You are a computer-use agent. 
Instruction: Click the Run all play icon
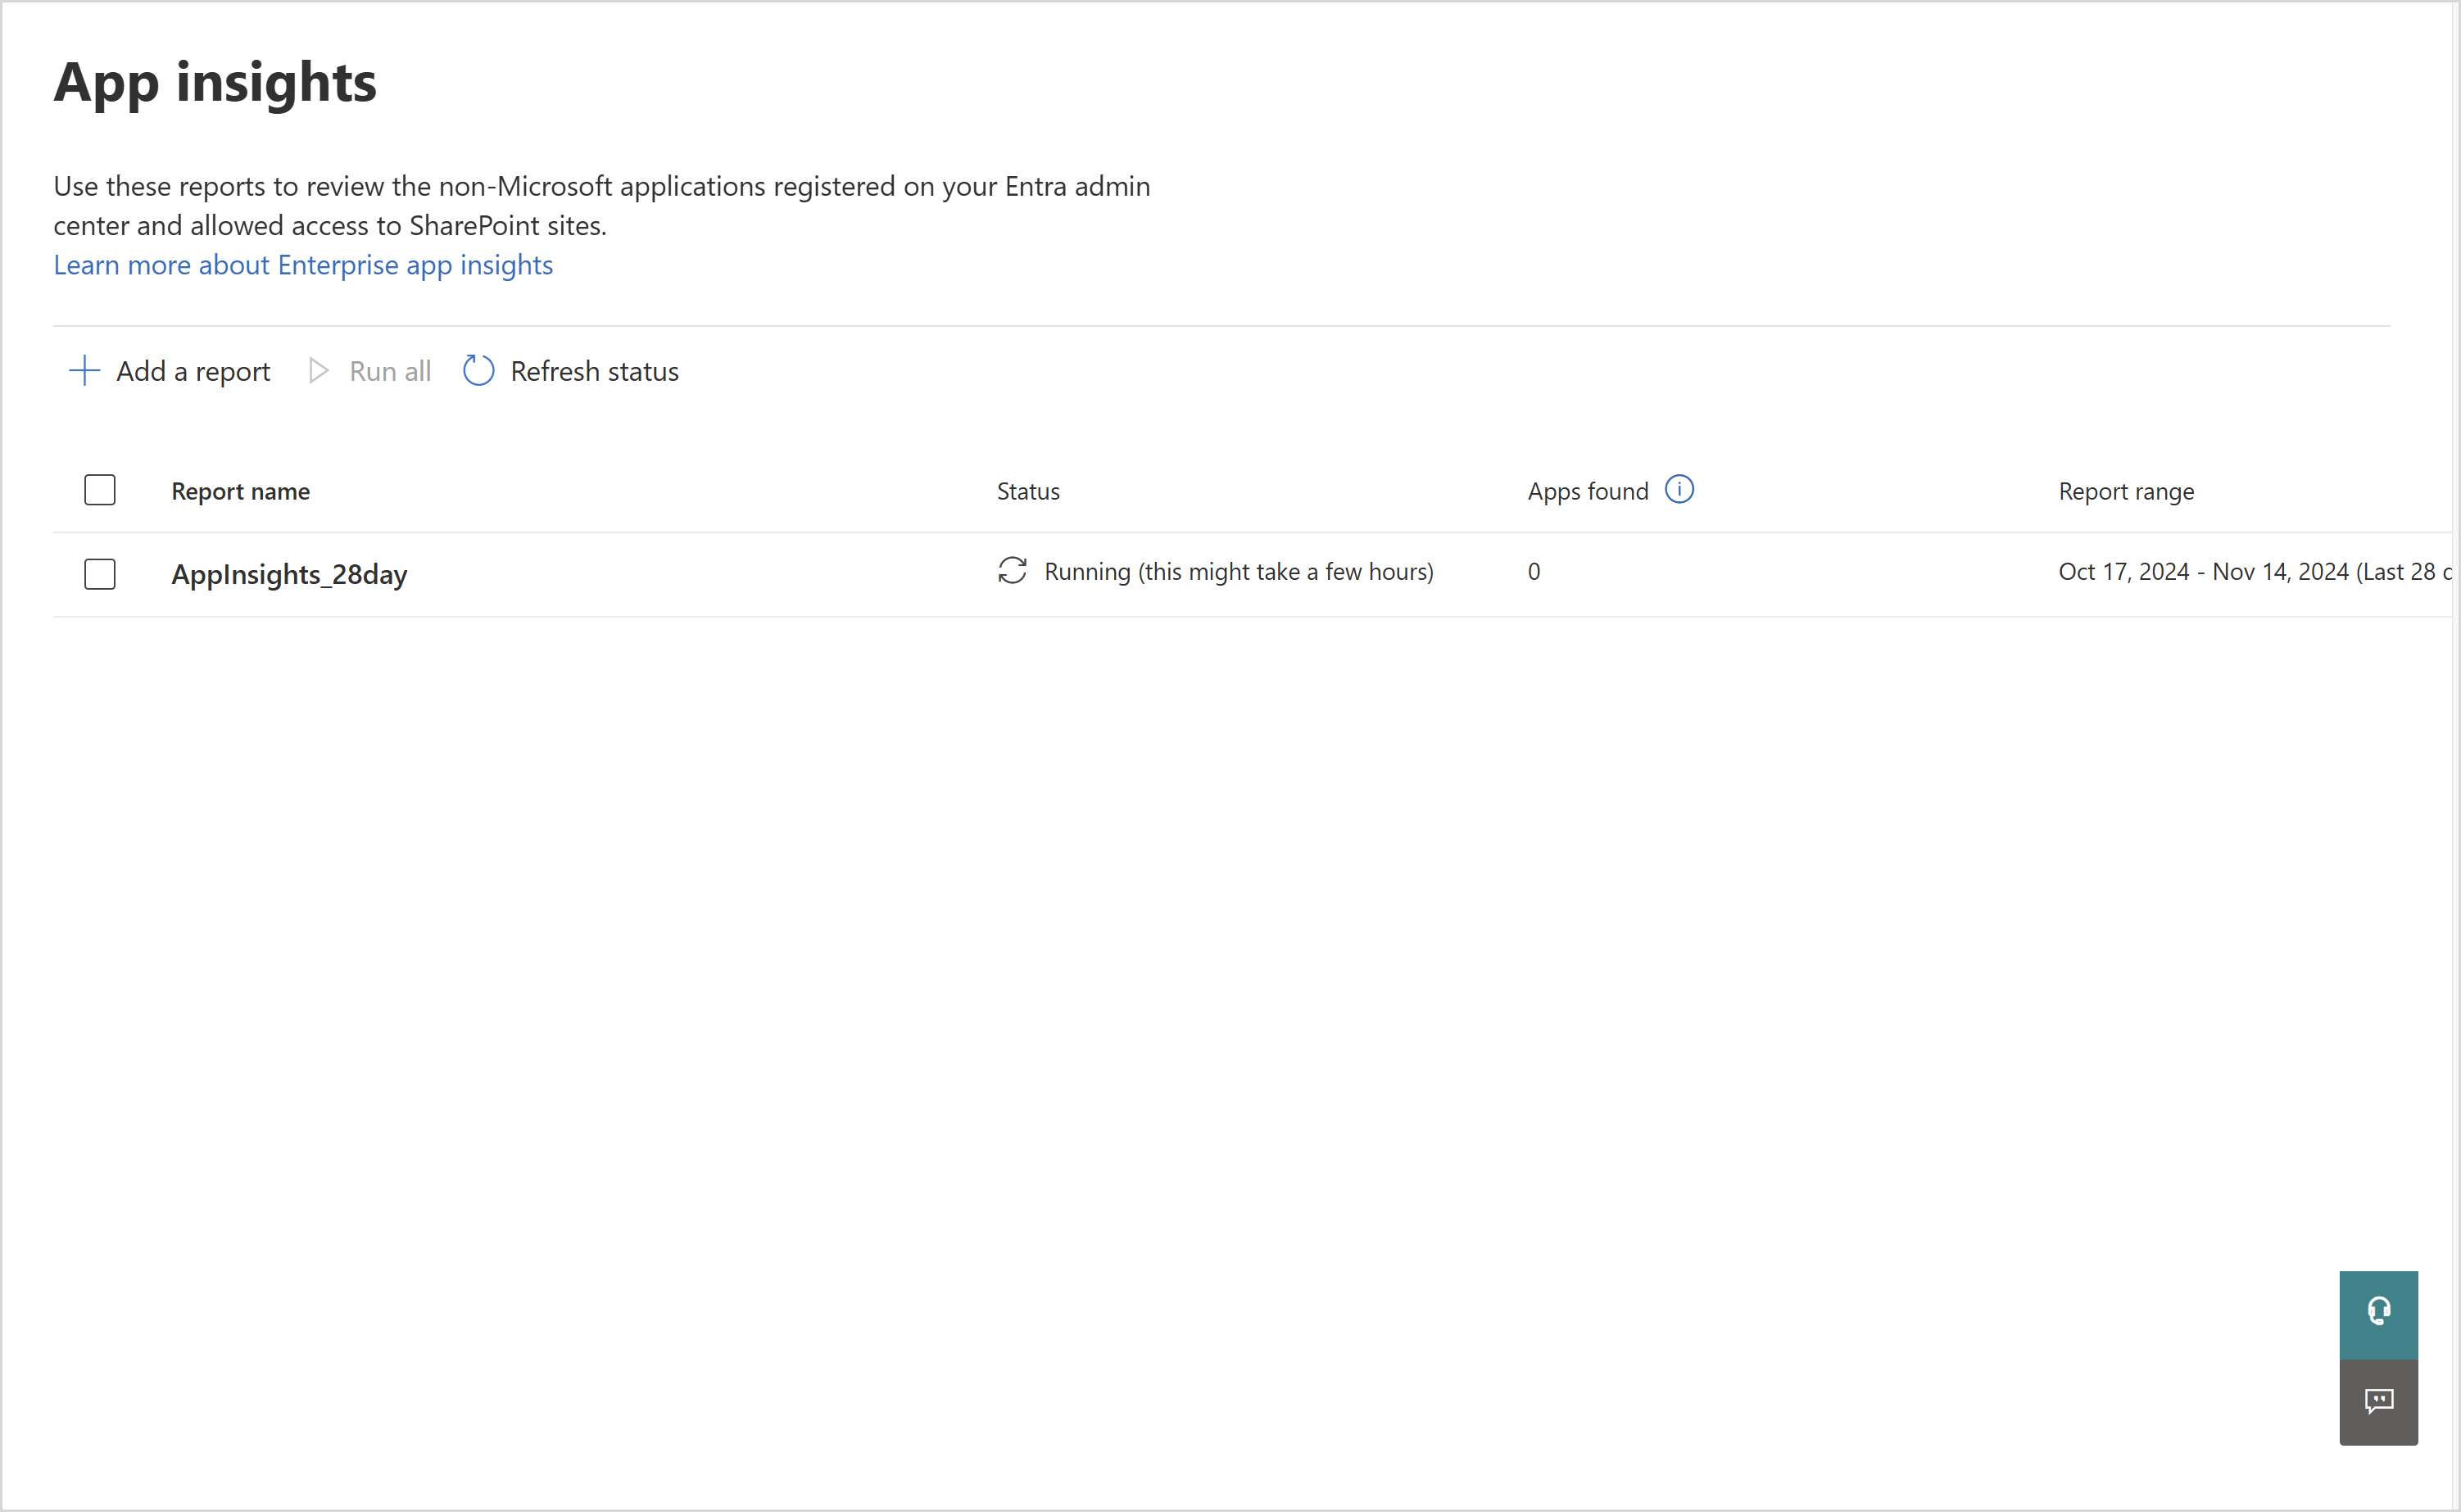tap(318, 371)
